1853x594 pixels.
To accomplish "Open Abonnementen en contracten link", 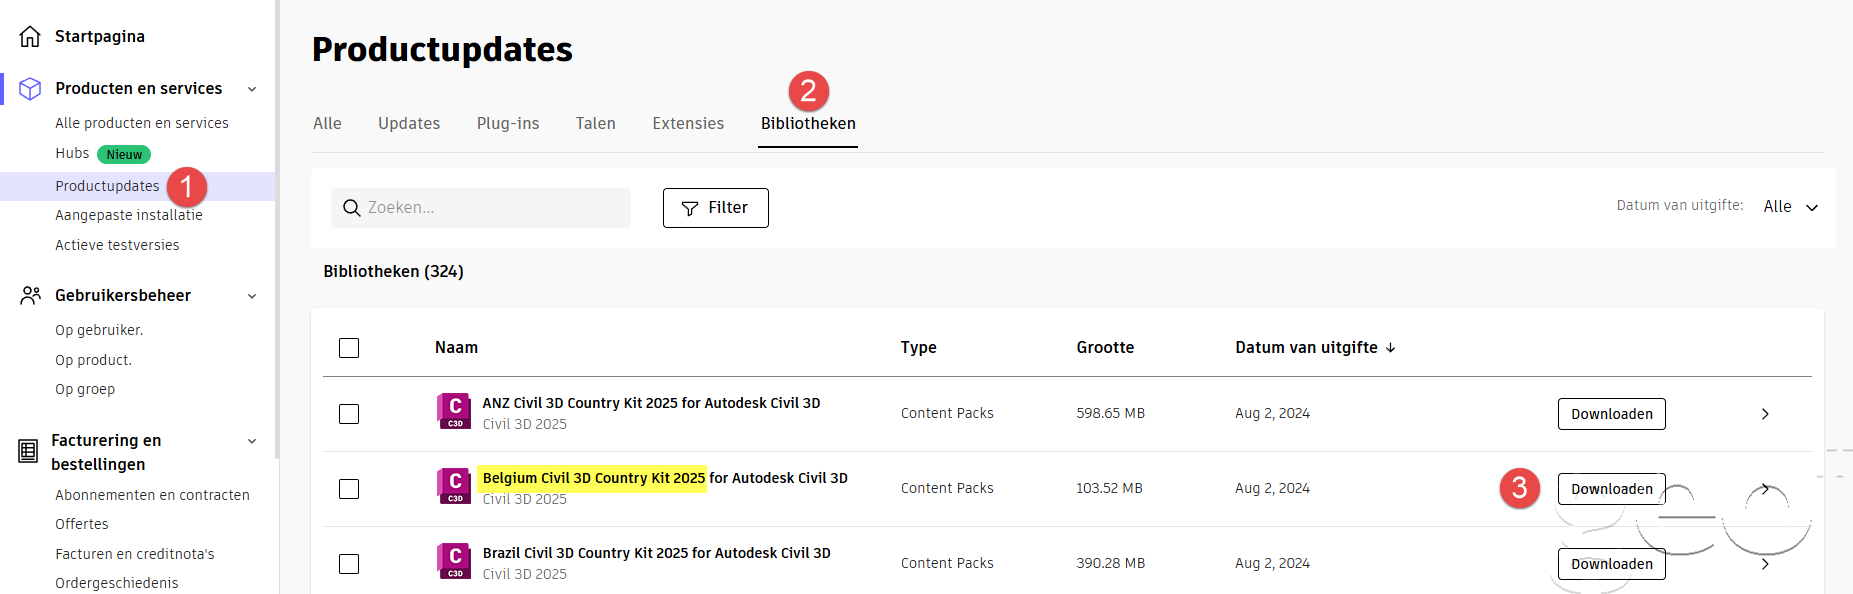I will (x=152, y=495).
